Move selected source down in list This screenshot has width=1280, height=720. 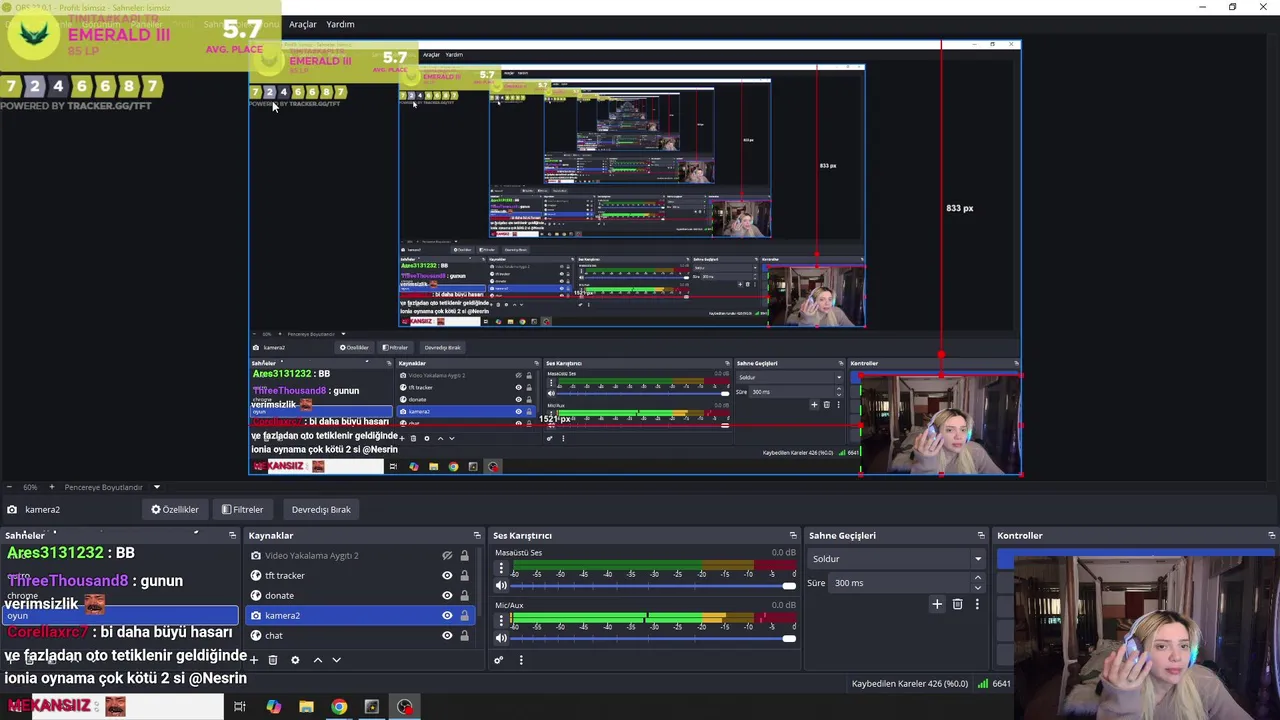336,660
